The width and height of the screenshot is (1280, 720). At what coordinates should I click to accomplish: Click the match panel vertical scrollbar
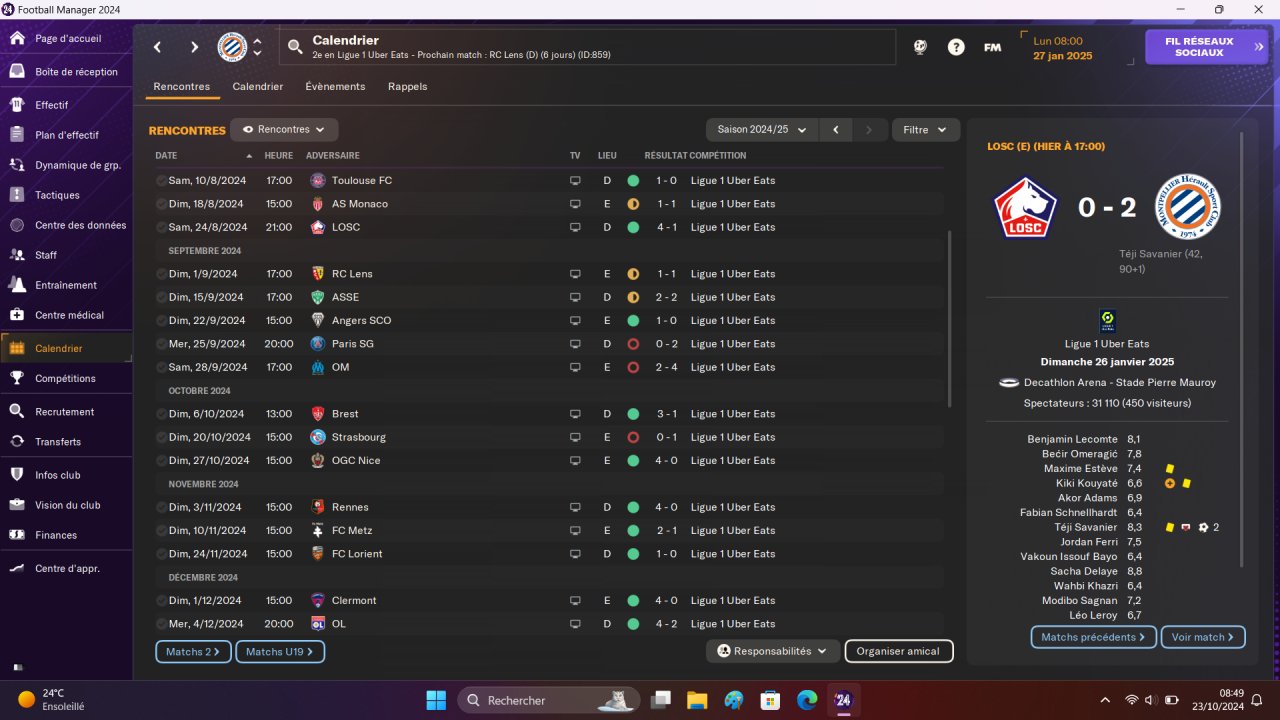(1243, 350)
